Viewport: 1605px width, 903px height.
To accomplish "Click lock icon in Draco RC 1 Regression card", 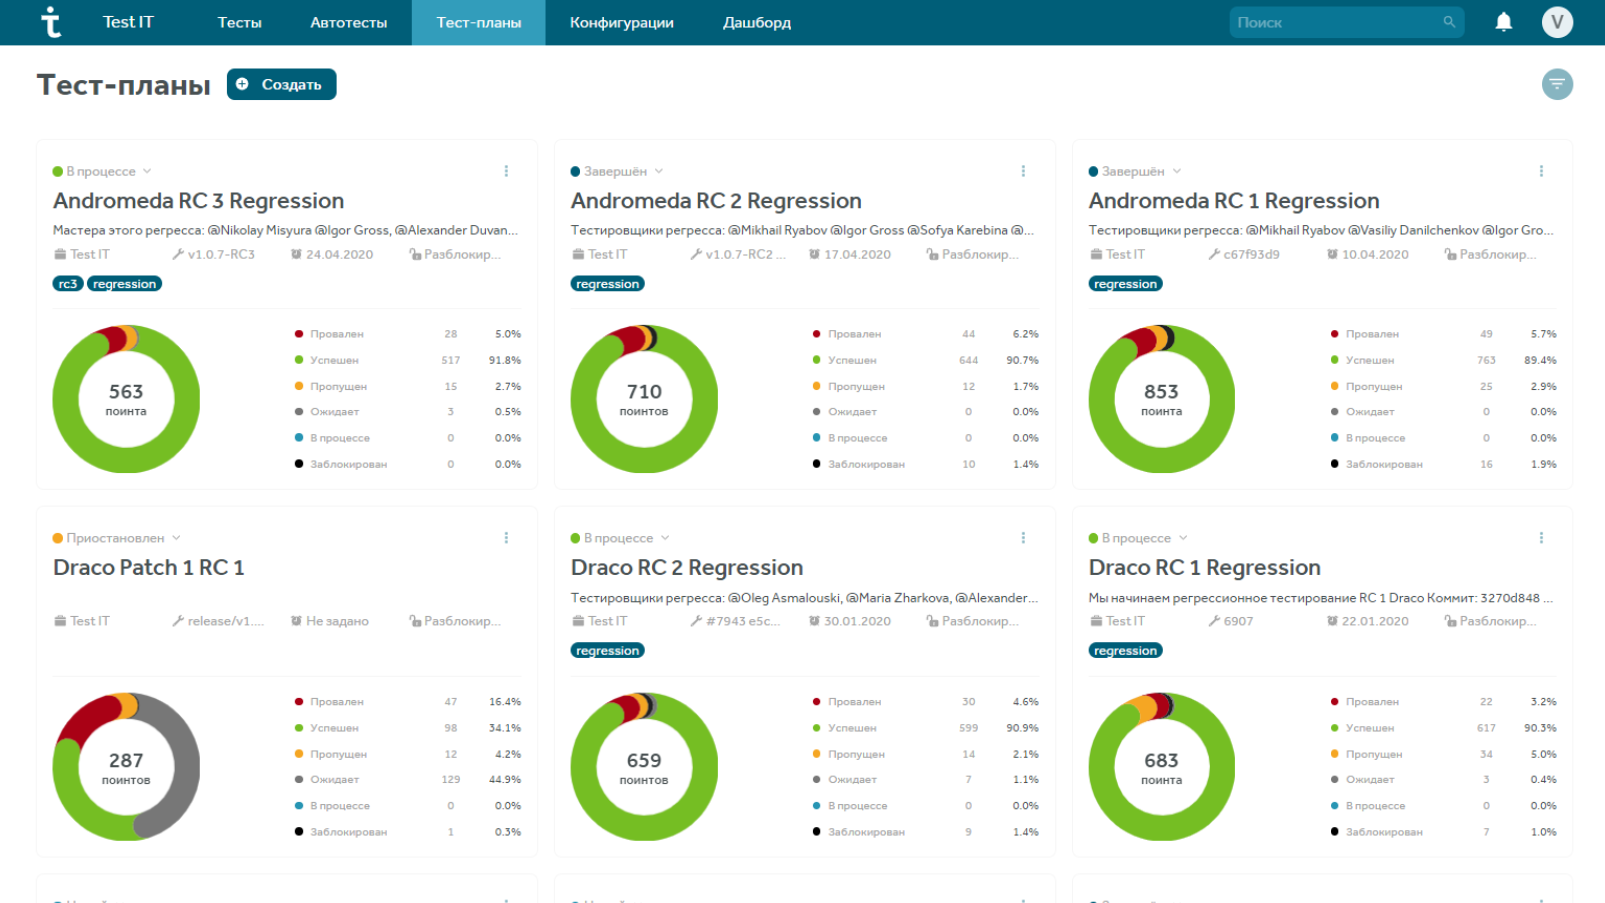I will 1450,621.
